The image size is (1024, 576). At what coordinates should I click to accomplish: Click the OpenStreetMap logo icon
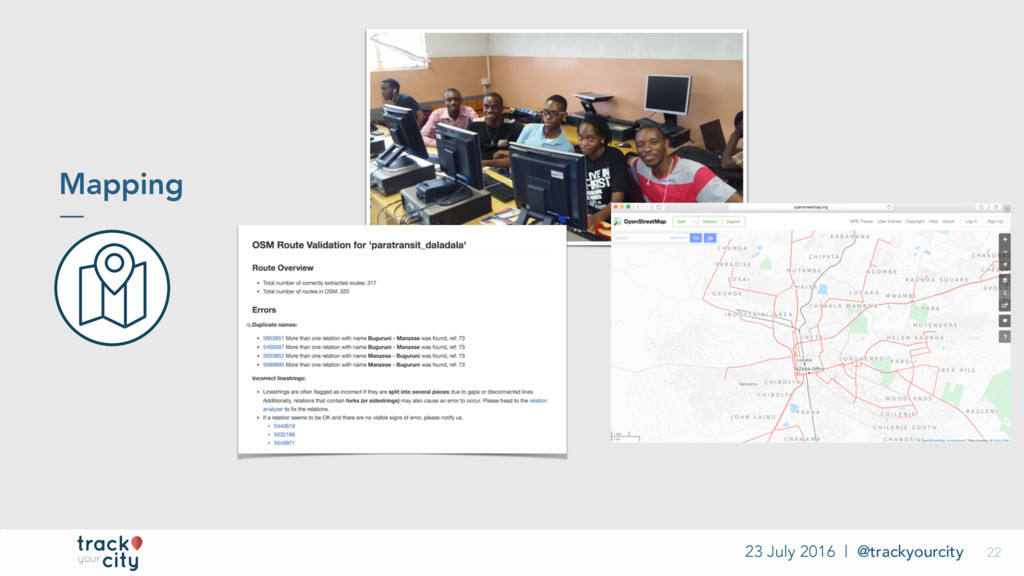[x=617, y=221]
